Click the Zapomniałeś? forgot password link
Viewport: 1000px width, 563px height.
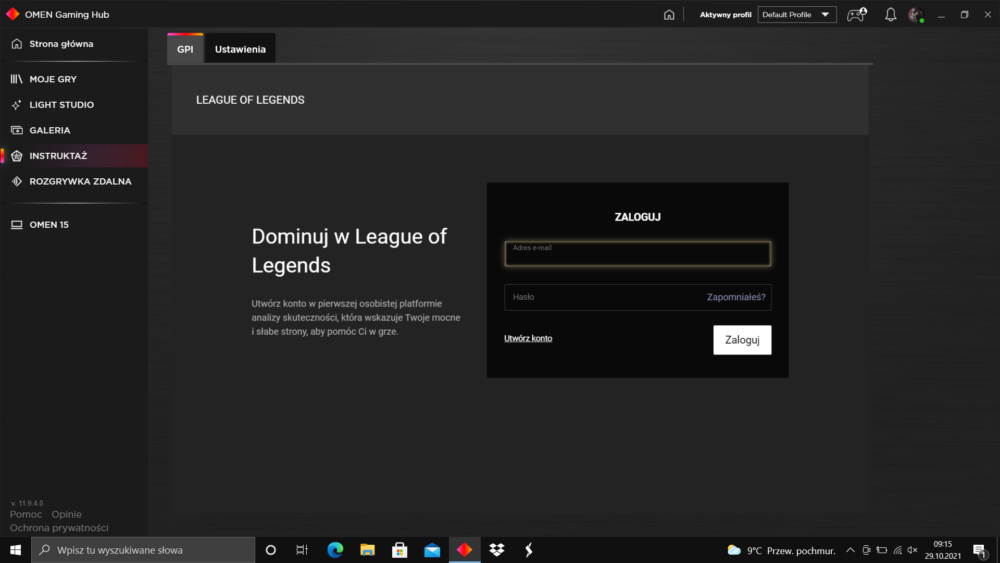point(736,297)
